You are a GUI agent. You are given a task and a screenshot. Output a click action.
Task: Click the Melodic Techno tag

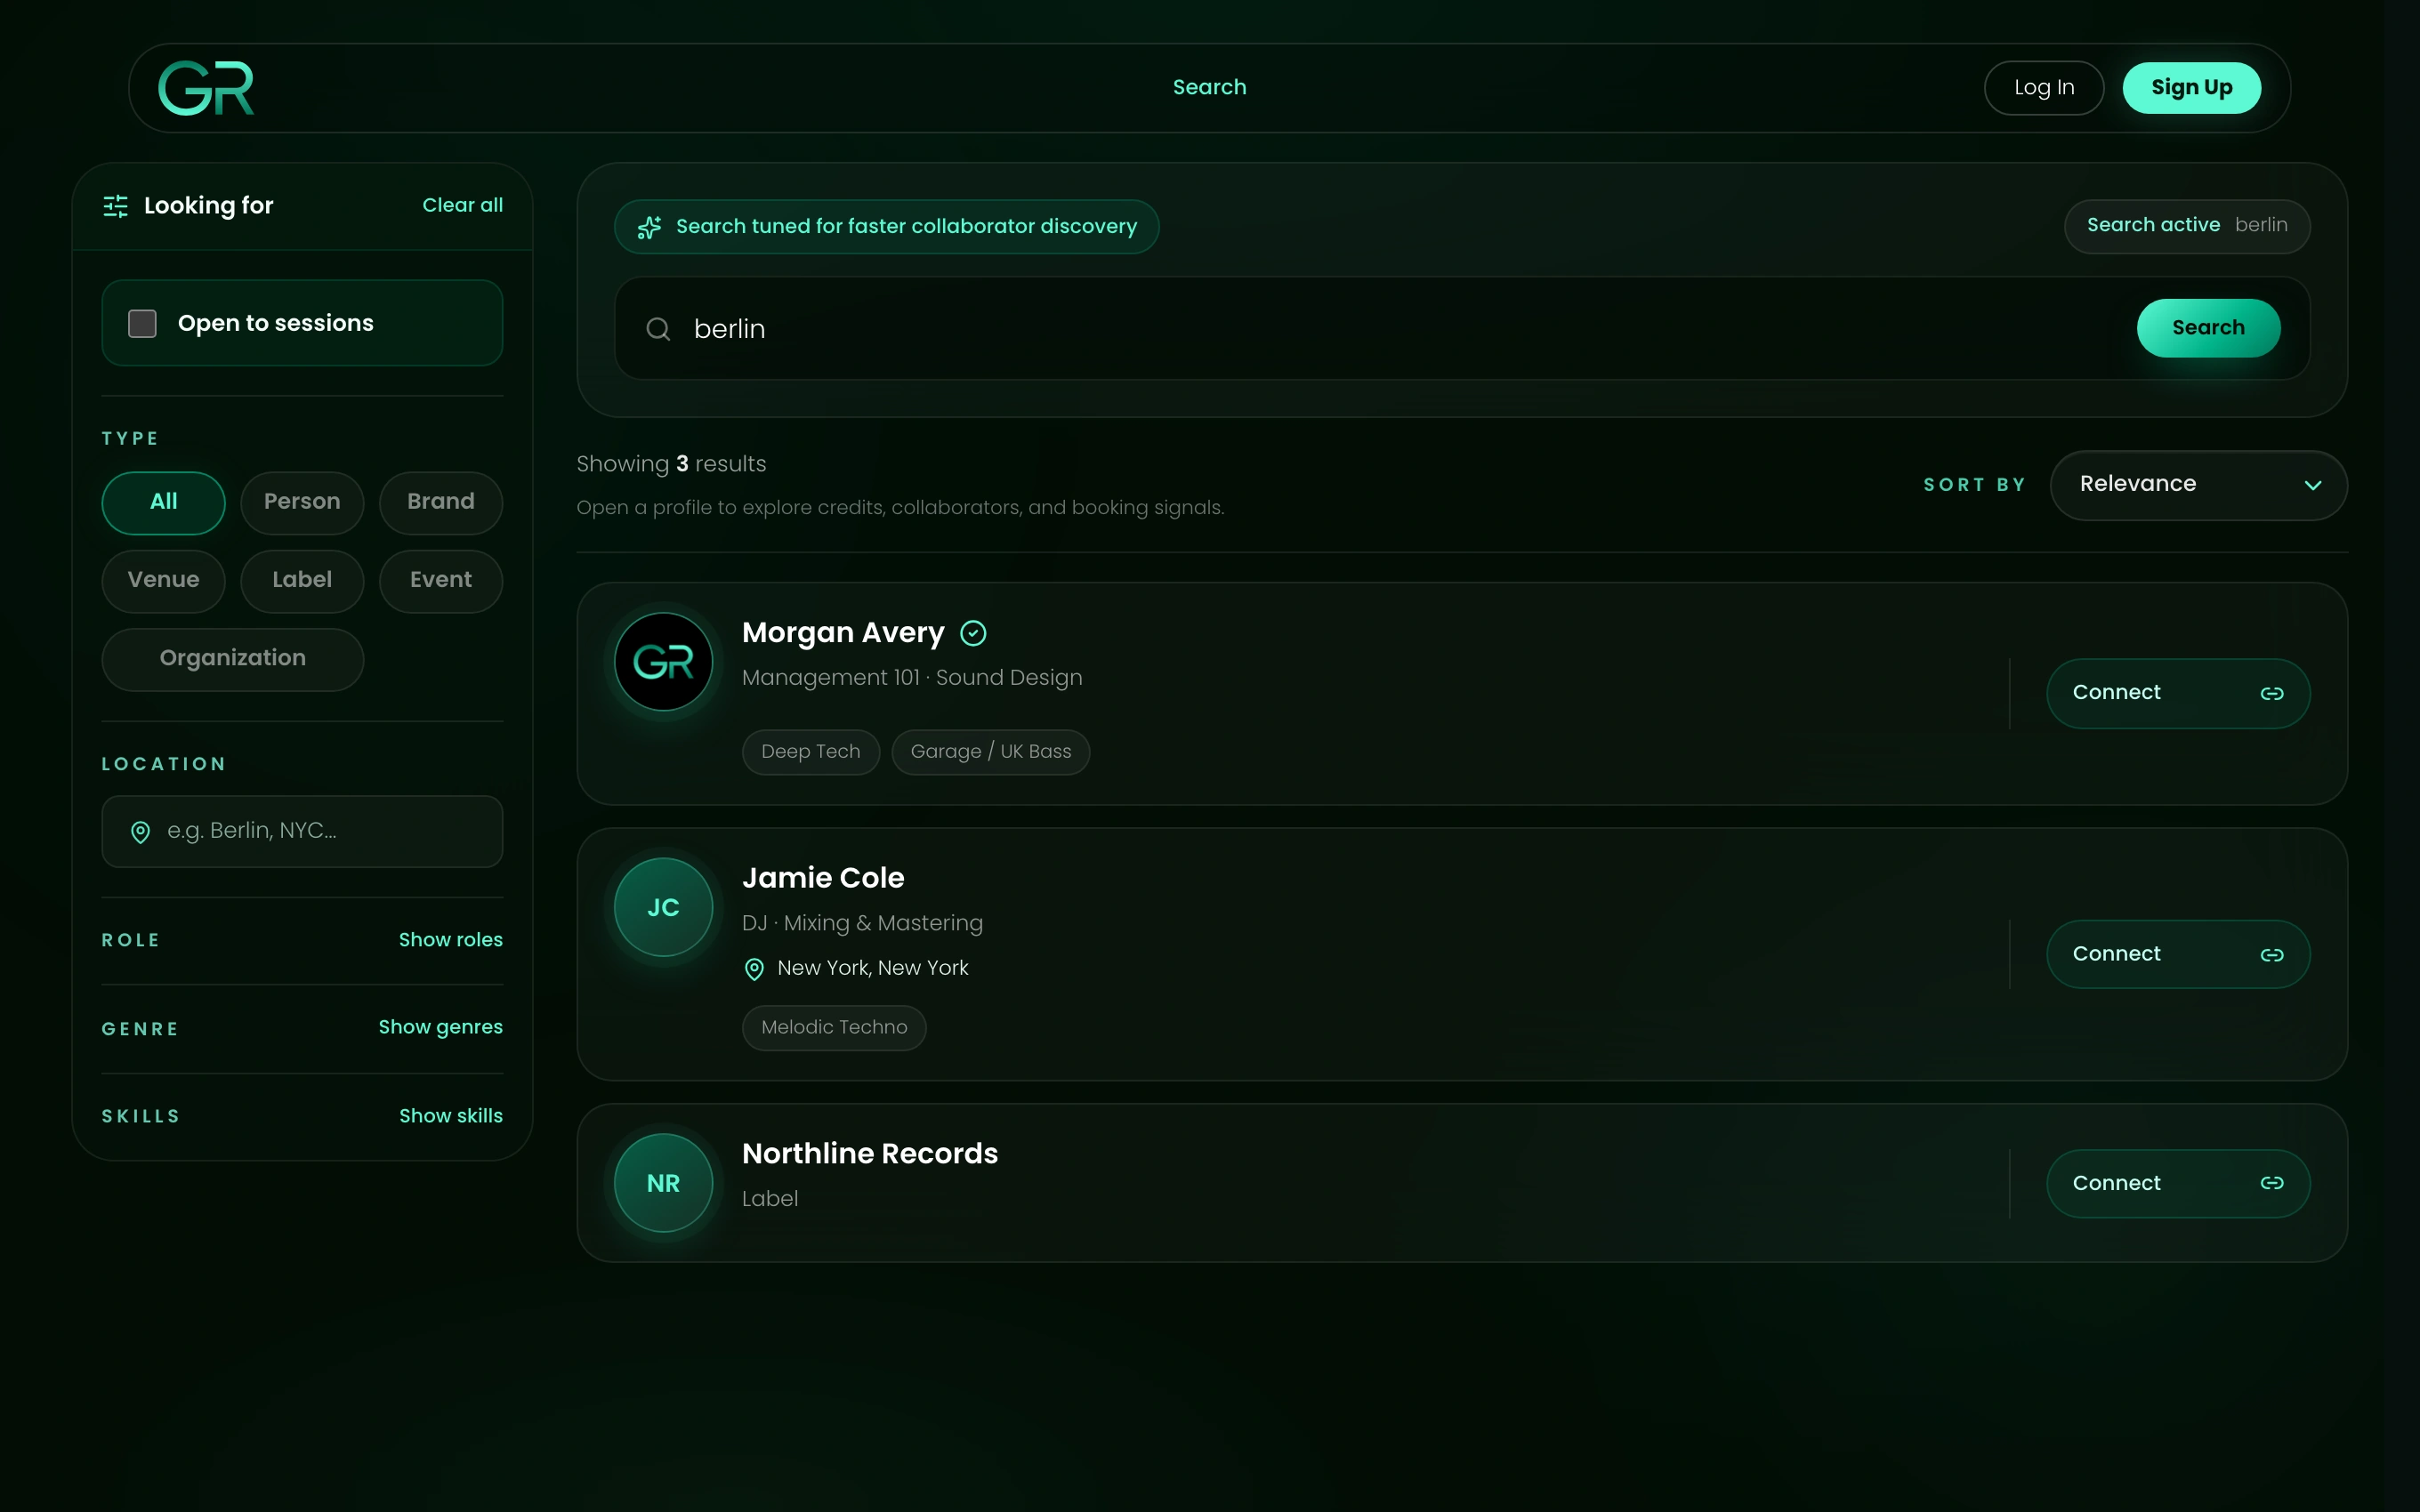tap(834, 1028)
